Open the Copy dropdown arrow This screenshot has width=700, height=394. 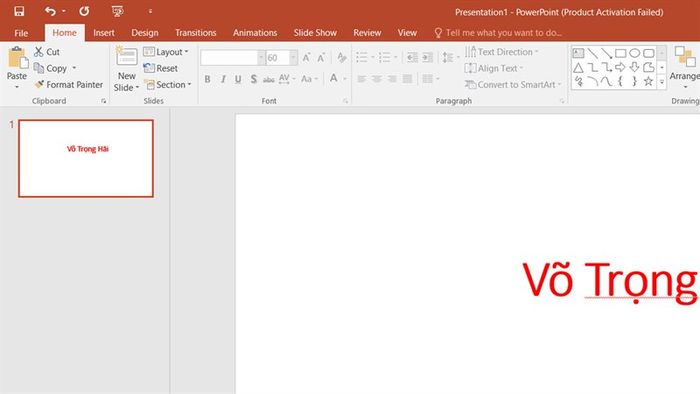pyautogui.click(x=74, y=68)
